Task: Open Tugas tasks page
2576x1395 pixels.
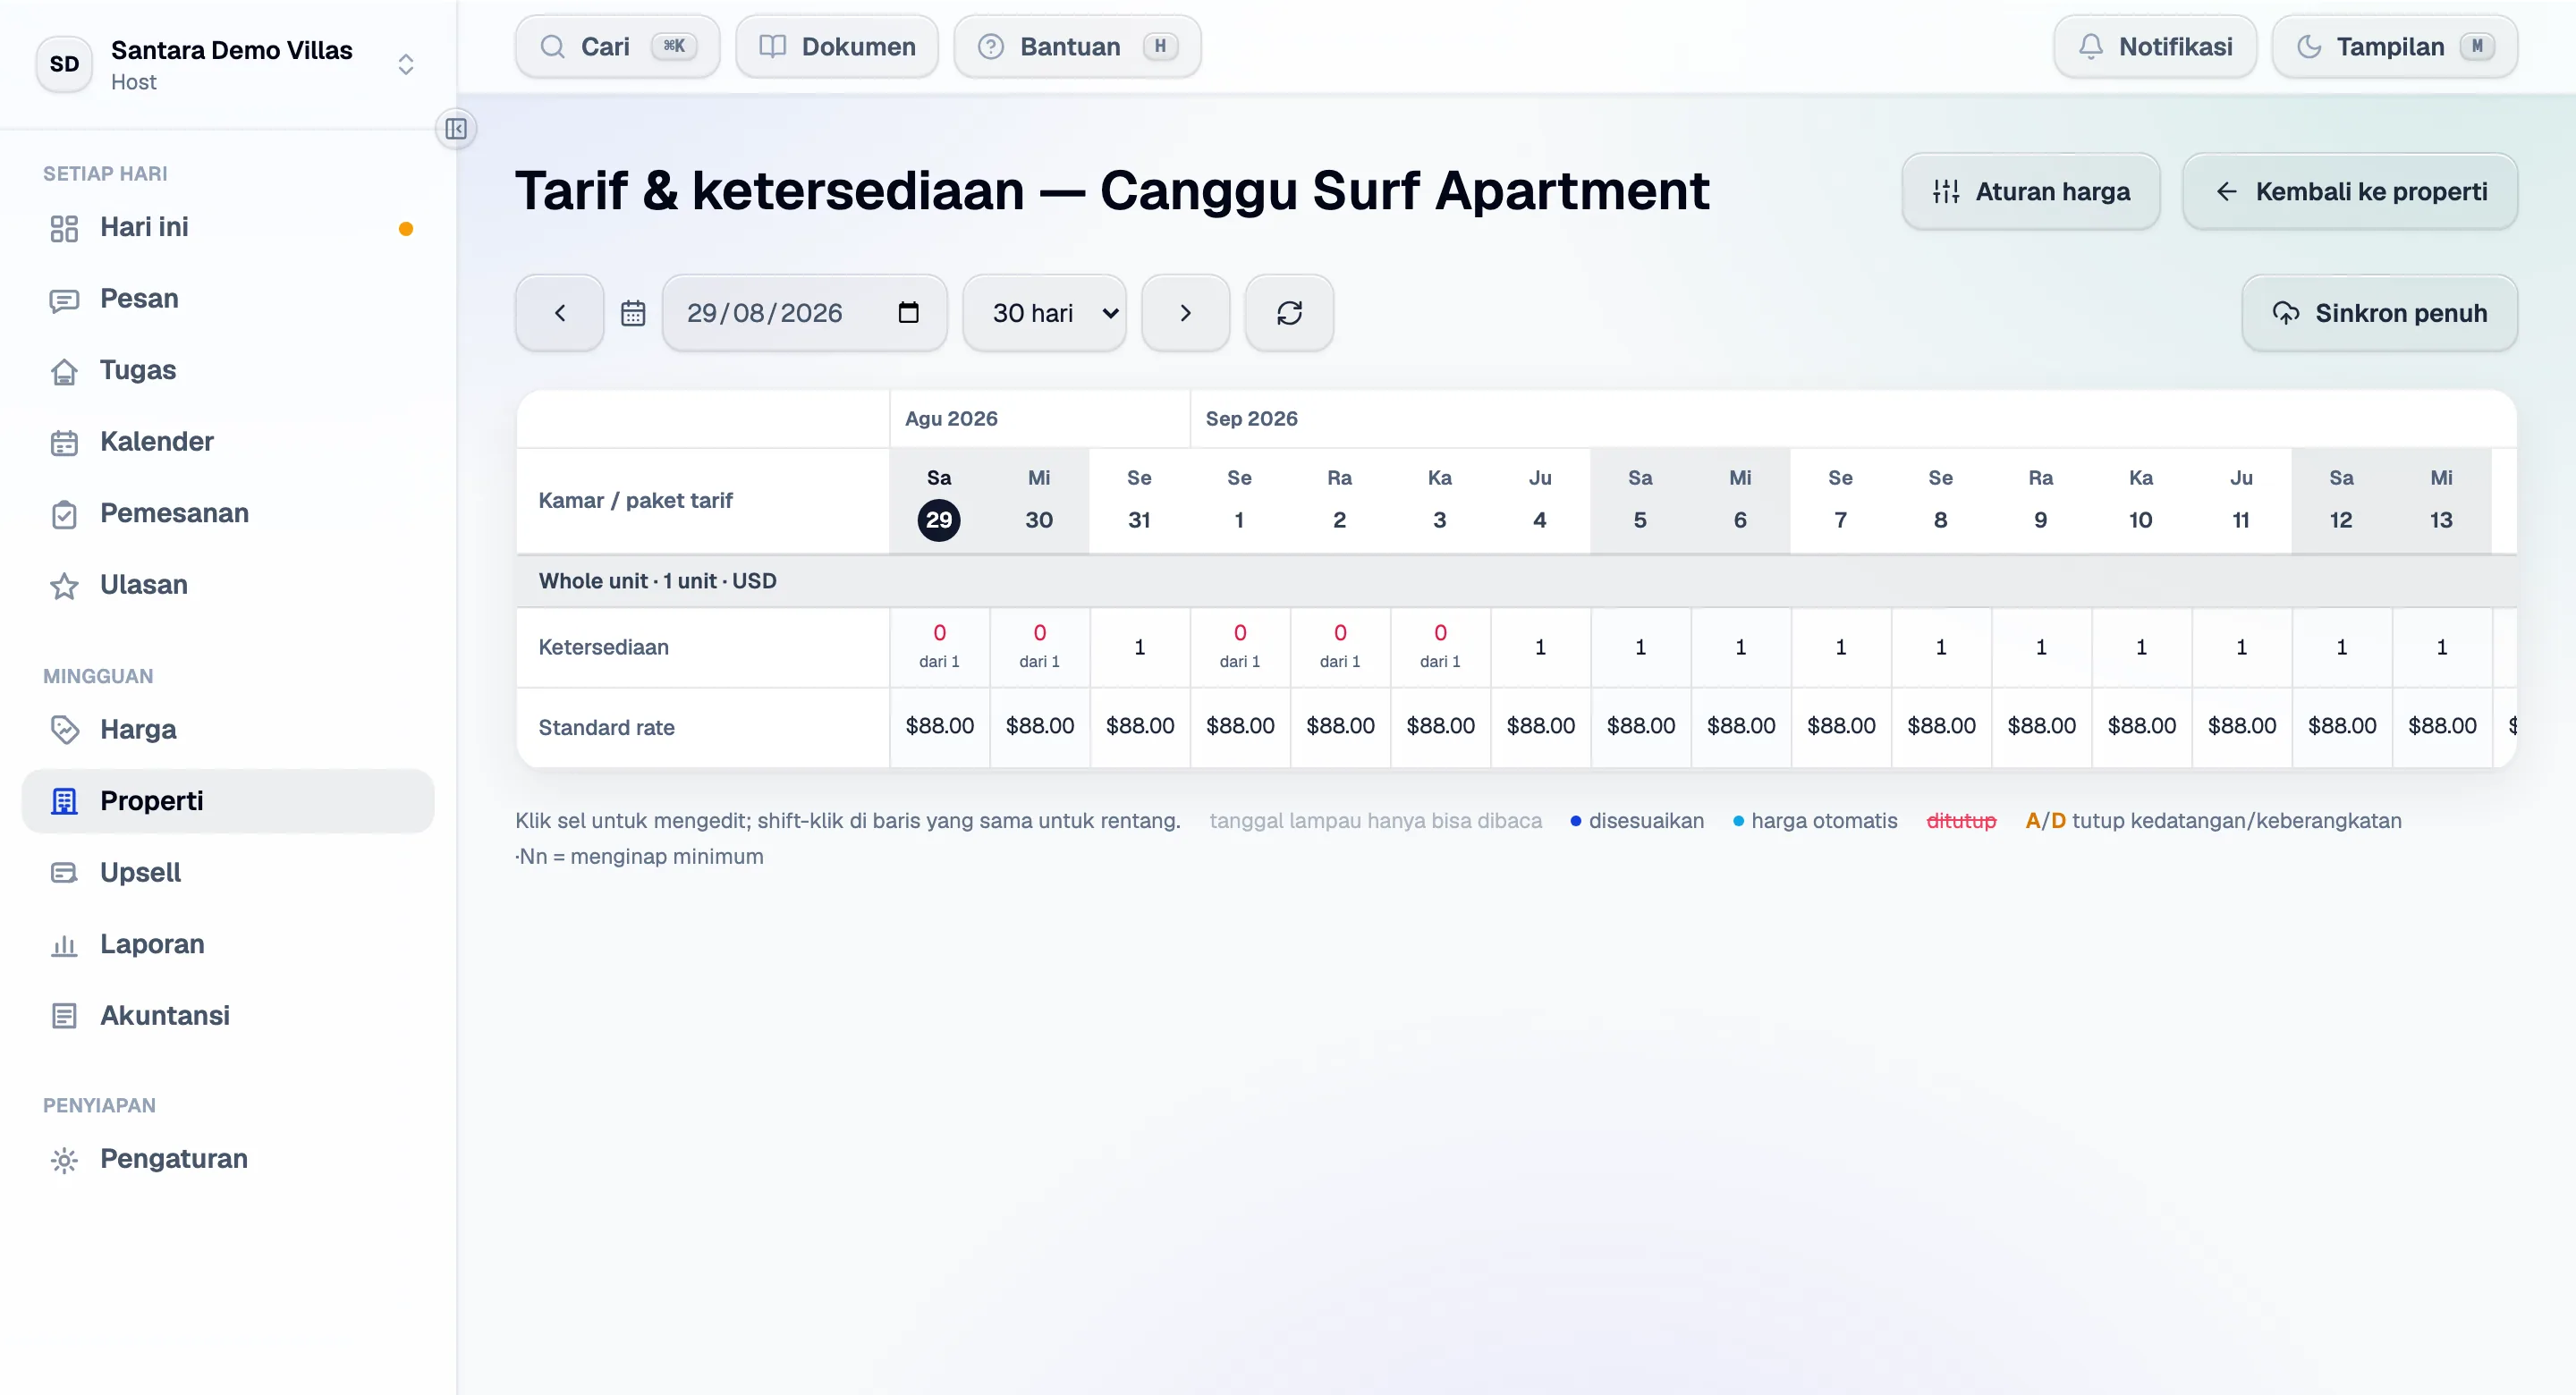Action: (x=228, y=370)
